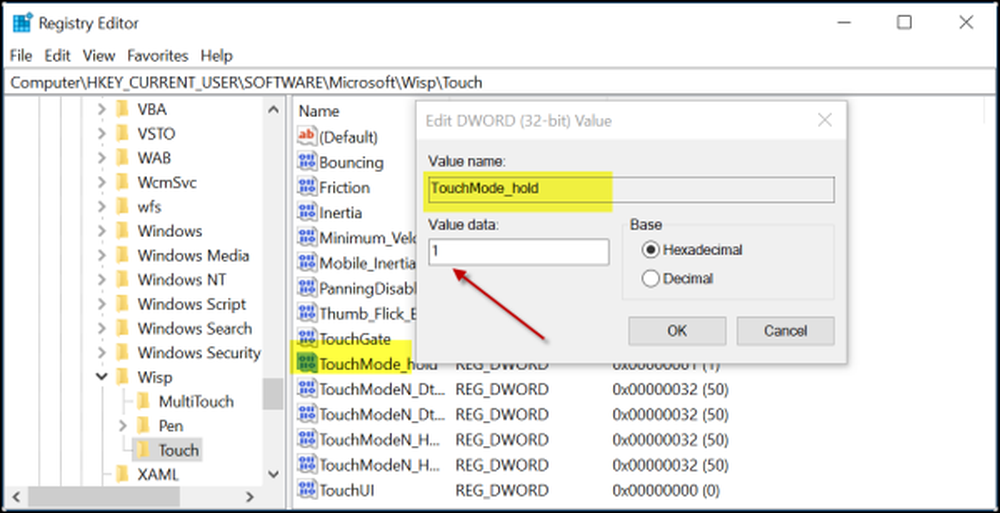Click the Bouncing DWORD value icon
1000x513 pixels.
[x=307, y=161]
